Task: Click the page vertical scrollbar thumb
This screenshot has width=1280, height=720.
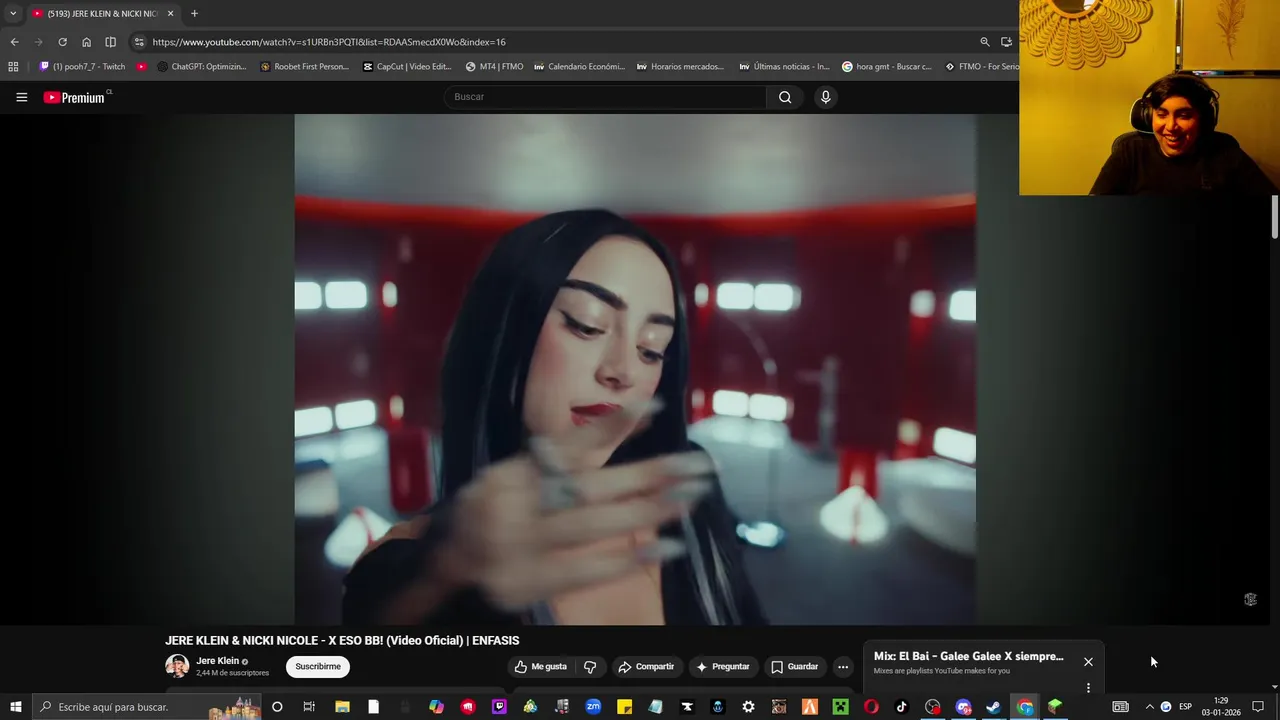Action: [x=1275, y=217]
